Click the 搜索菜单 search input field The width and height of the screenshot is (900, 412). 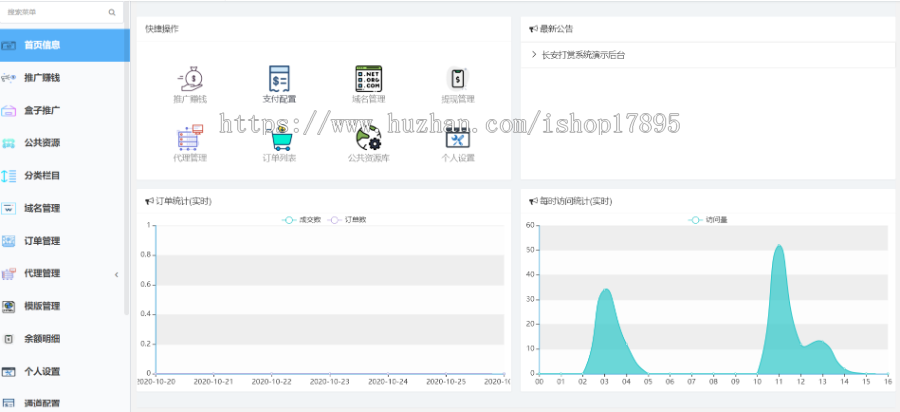(55, 13)
